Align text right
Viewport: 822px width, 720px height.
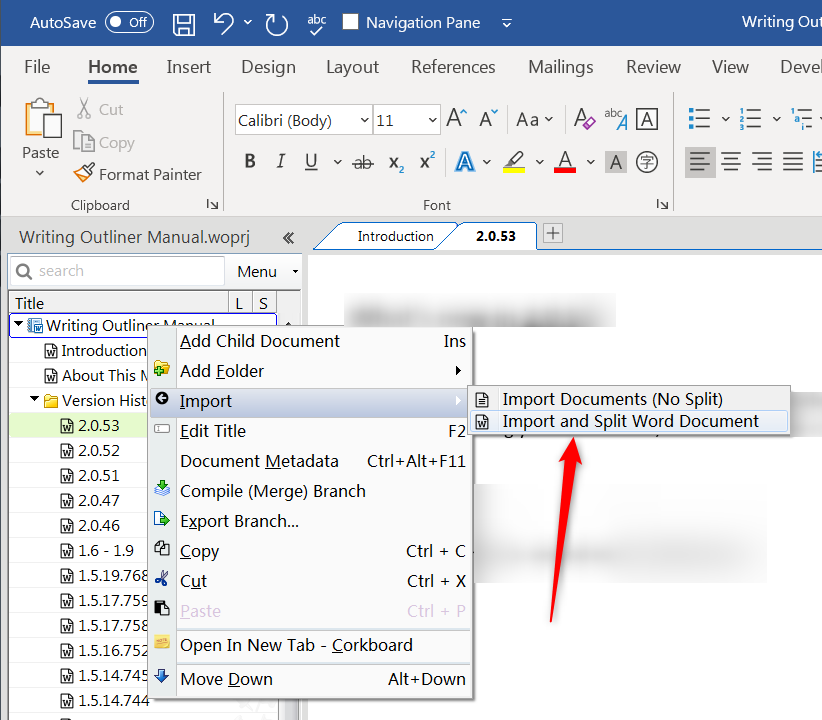tap(762, 162)
